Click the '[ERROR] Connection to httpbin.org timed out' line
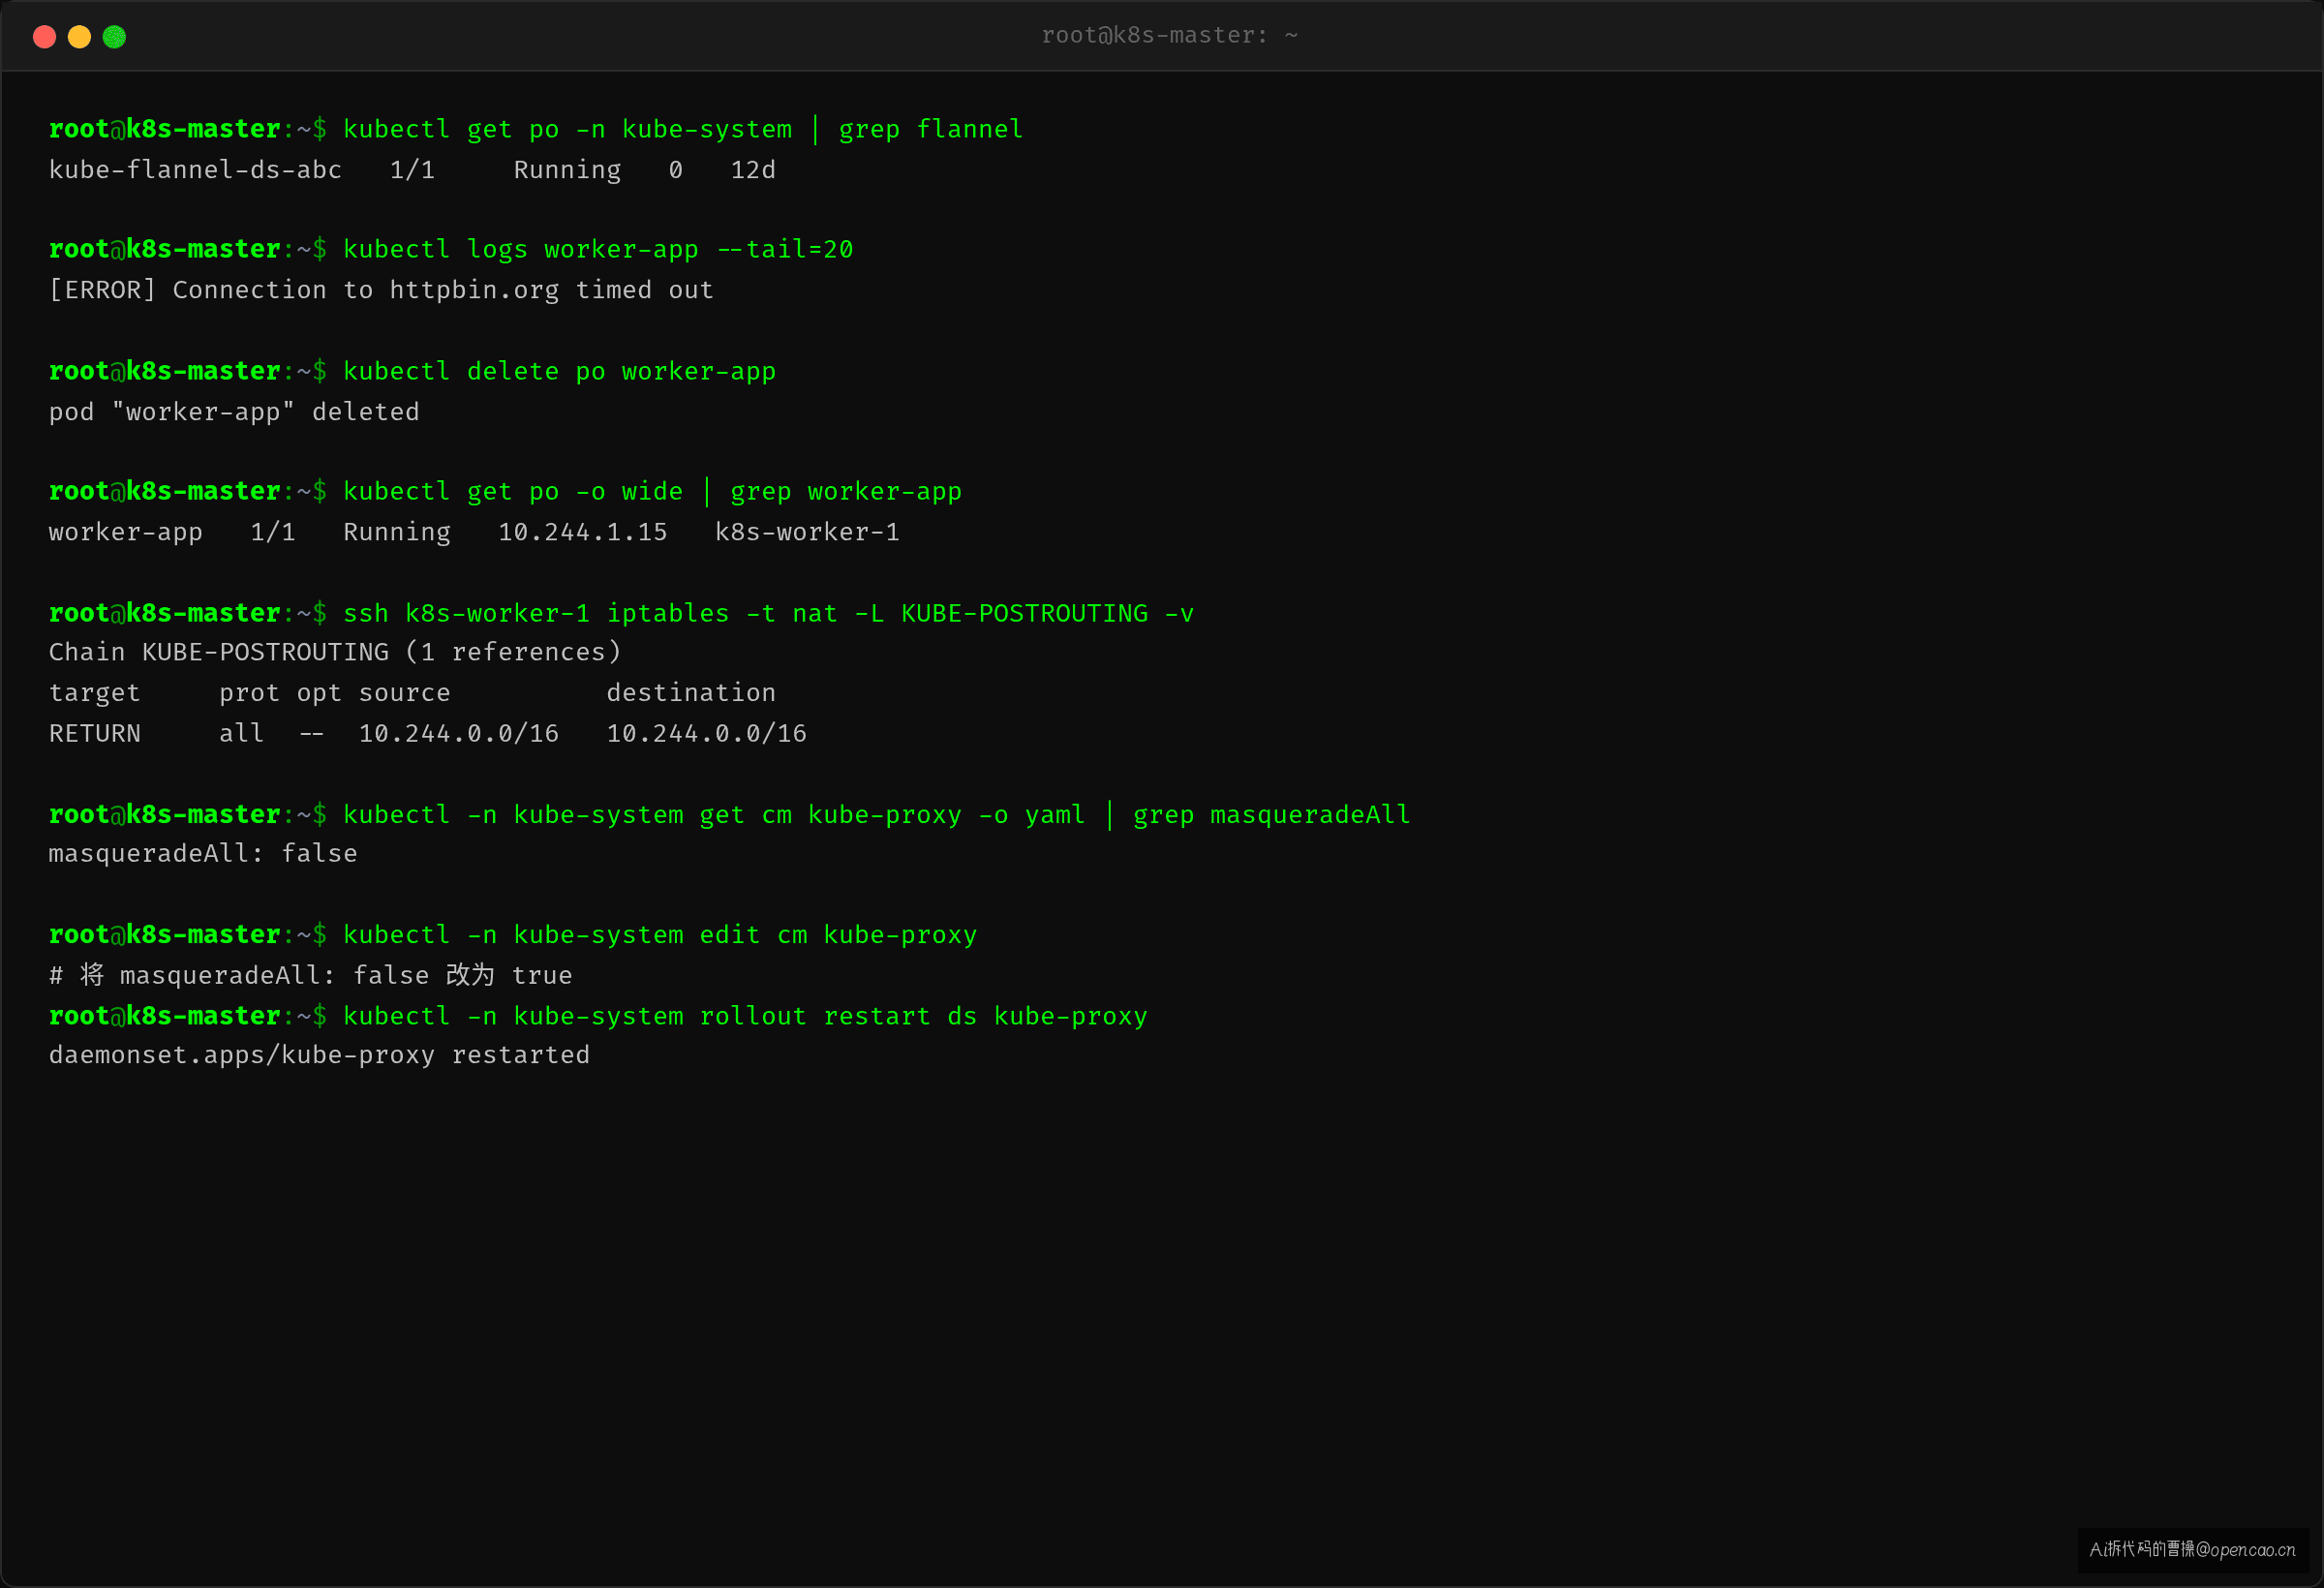2324x1588 pixels. (381, 290)
